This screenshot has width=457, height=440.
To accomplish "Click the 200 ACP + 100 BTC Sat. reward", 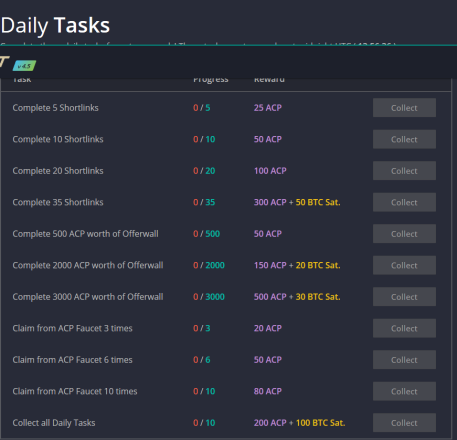I will pyautogui.click(x=299, y=423).
